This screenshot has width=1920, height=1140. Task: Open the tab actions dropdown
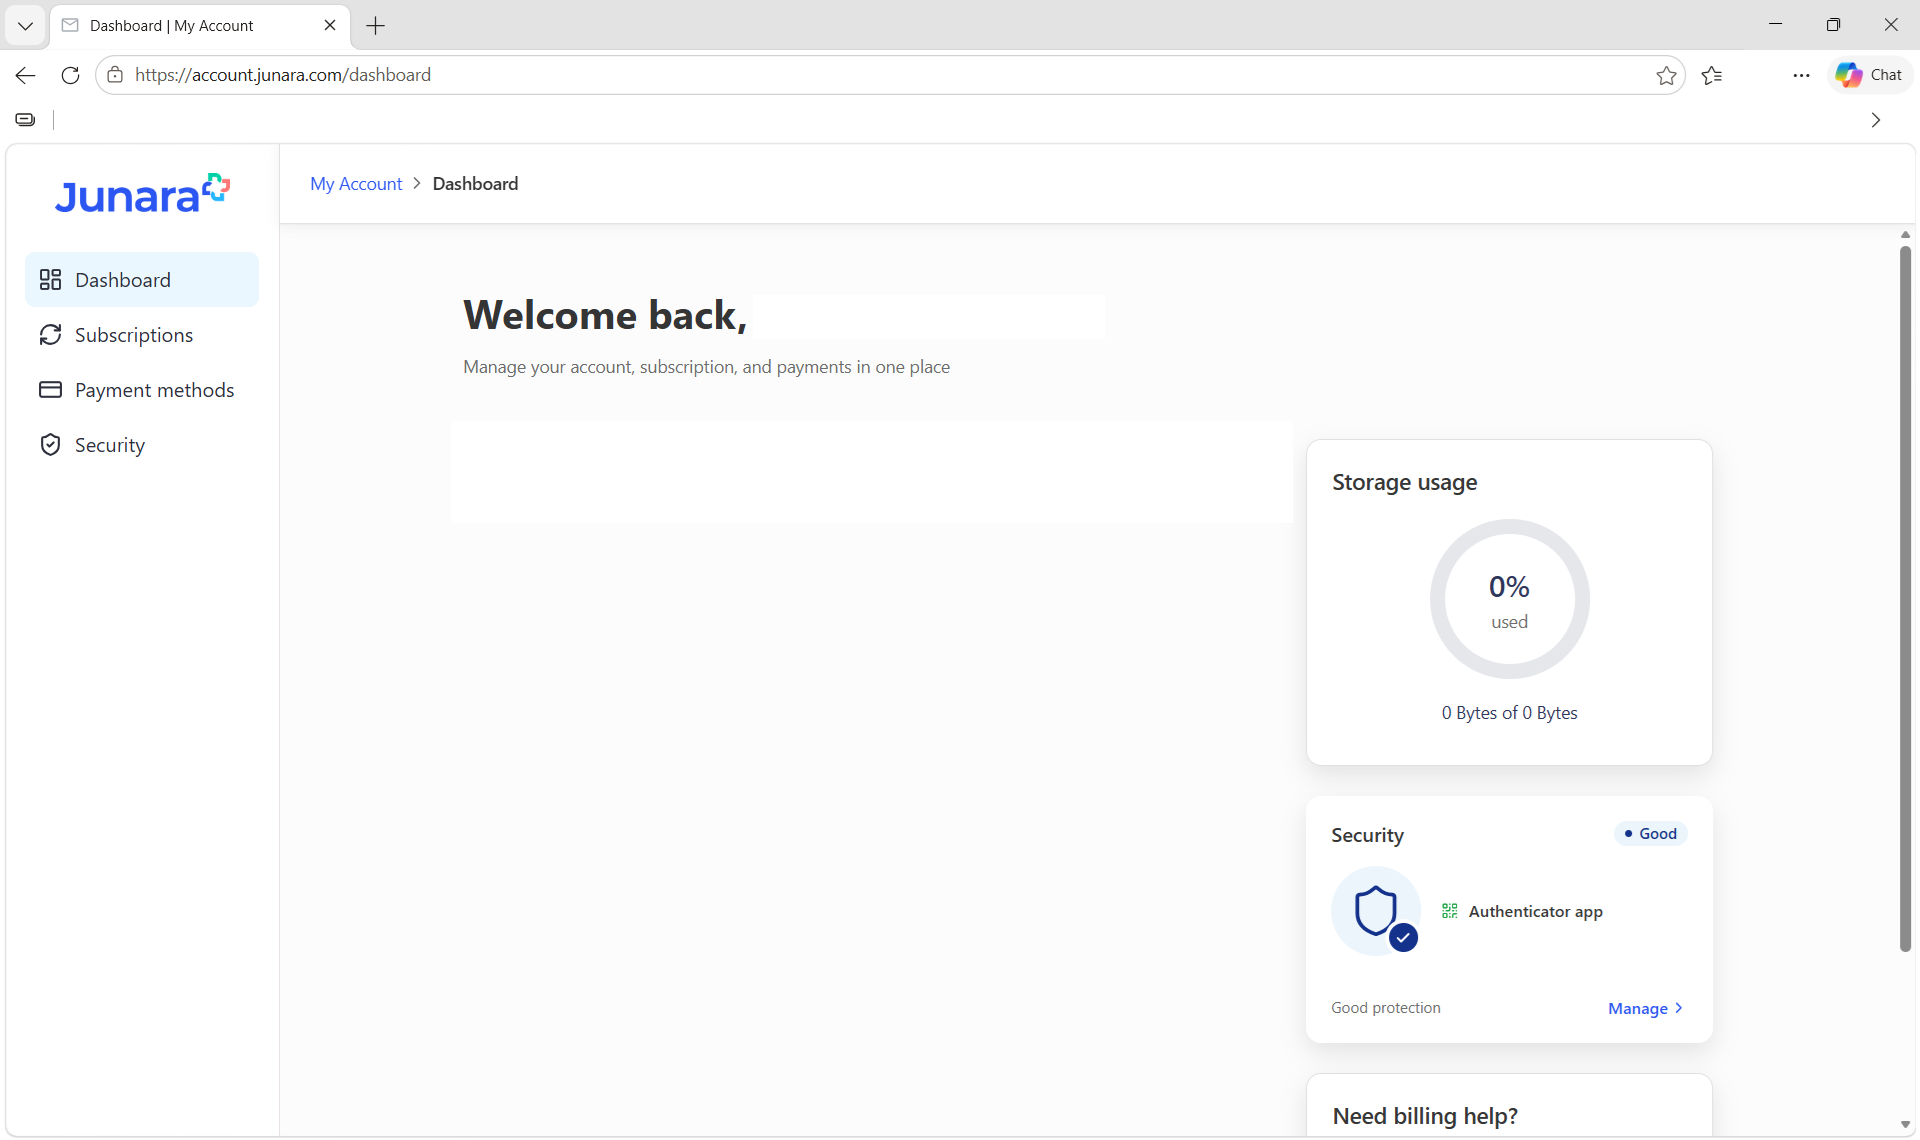tap(26, 26)
